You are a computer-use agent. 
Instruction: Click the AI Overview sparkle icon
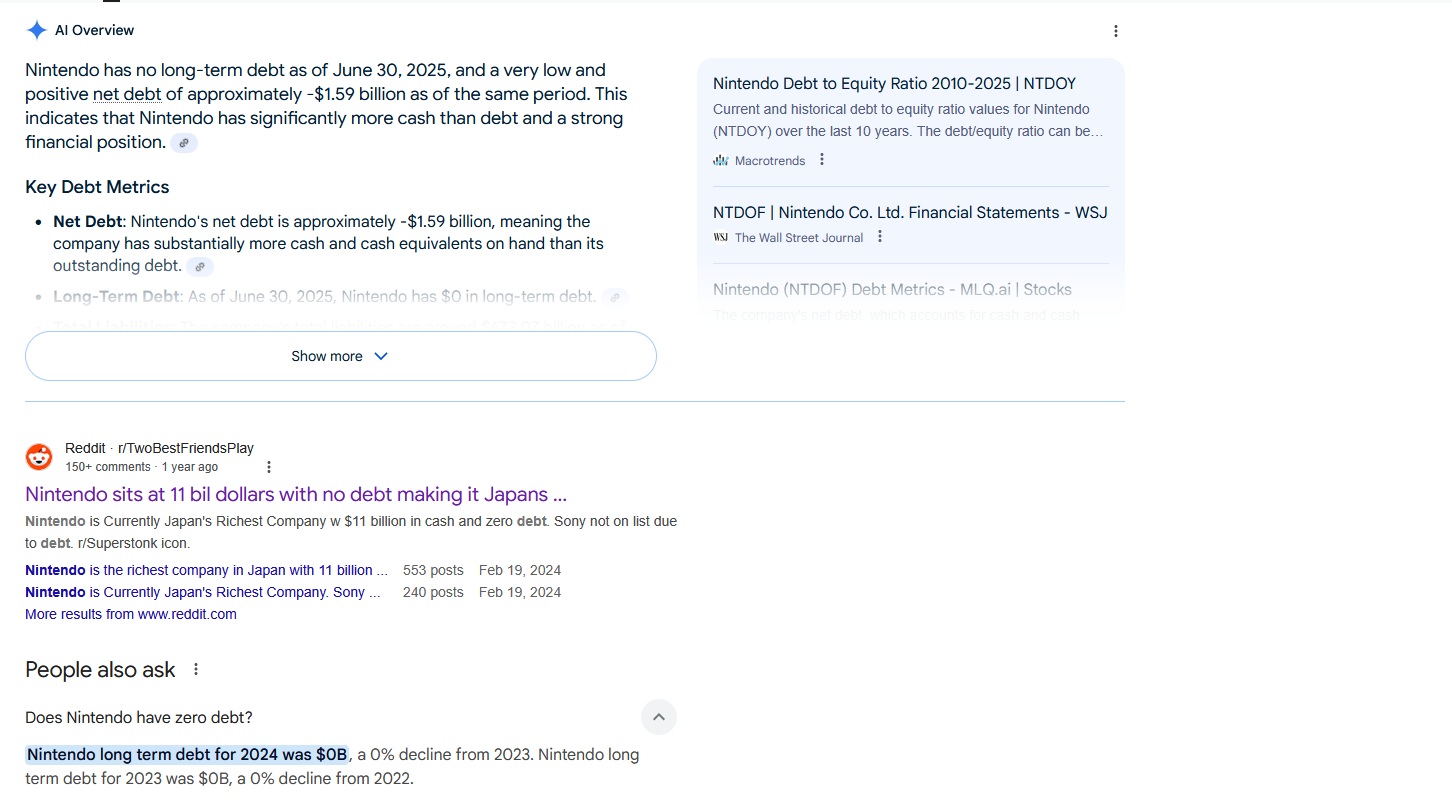[x=37, y=30]
